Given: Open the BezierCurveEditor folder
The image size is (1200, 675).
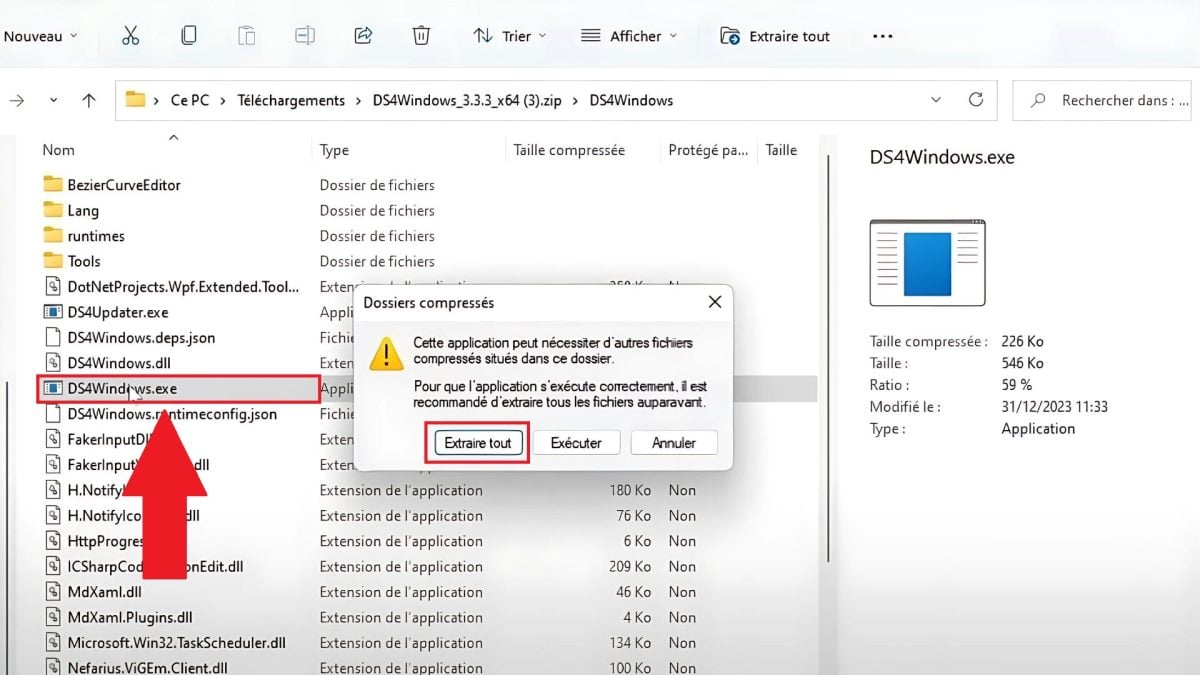Looking at the screenshot, I should coord(123,185).
